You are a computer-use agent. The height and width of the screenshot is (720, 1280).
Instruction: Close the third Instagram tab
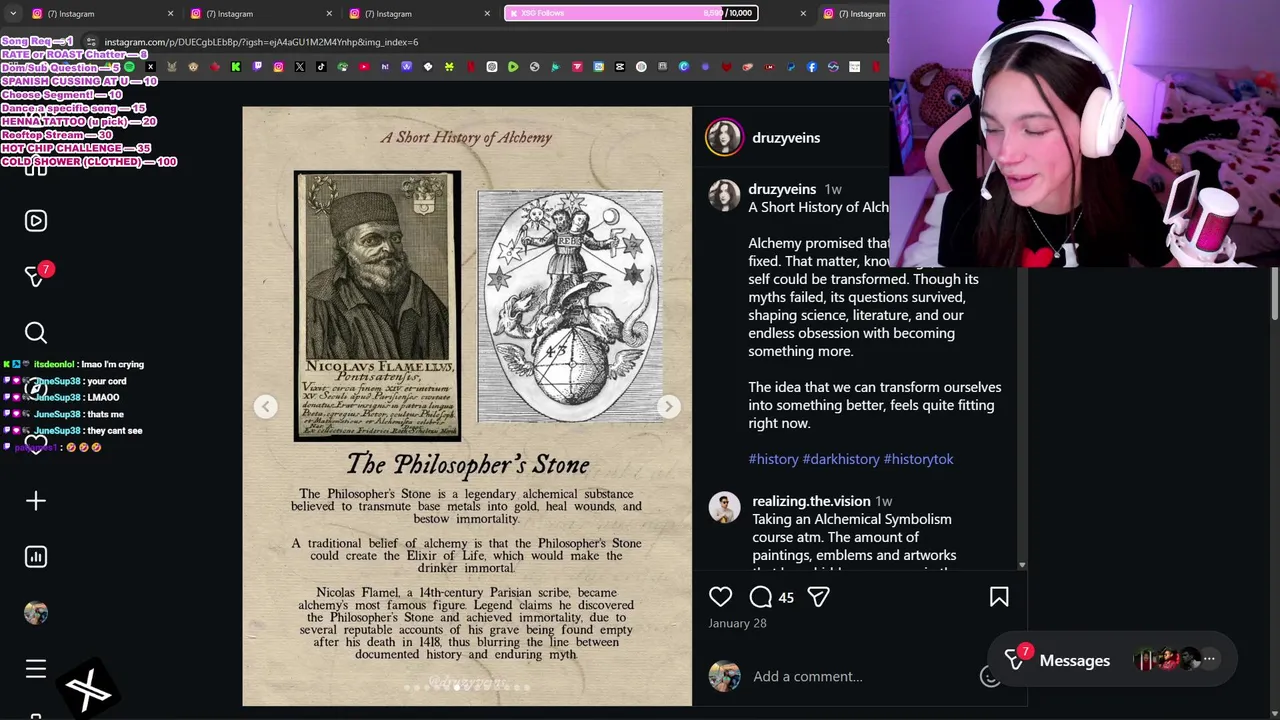click(x=487, y=14)
